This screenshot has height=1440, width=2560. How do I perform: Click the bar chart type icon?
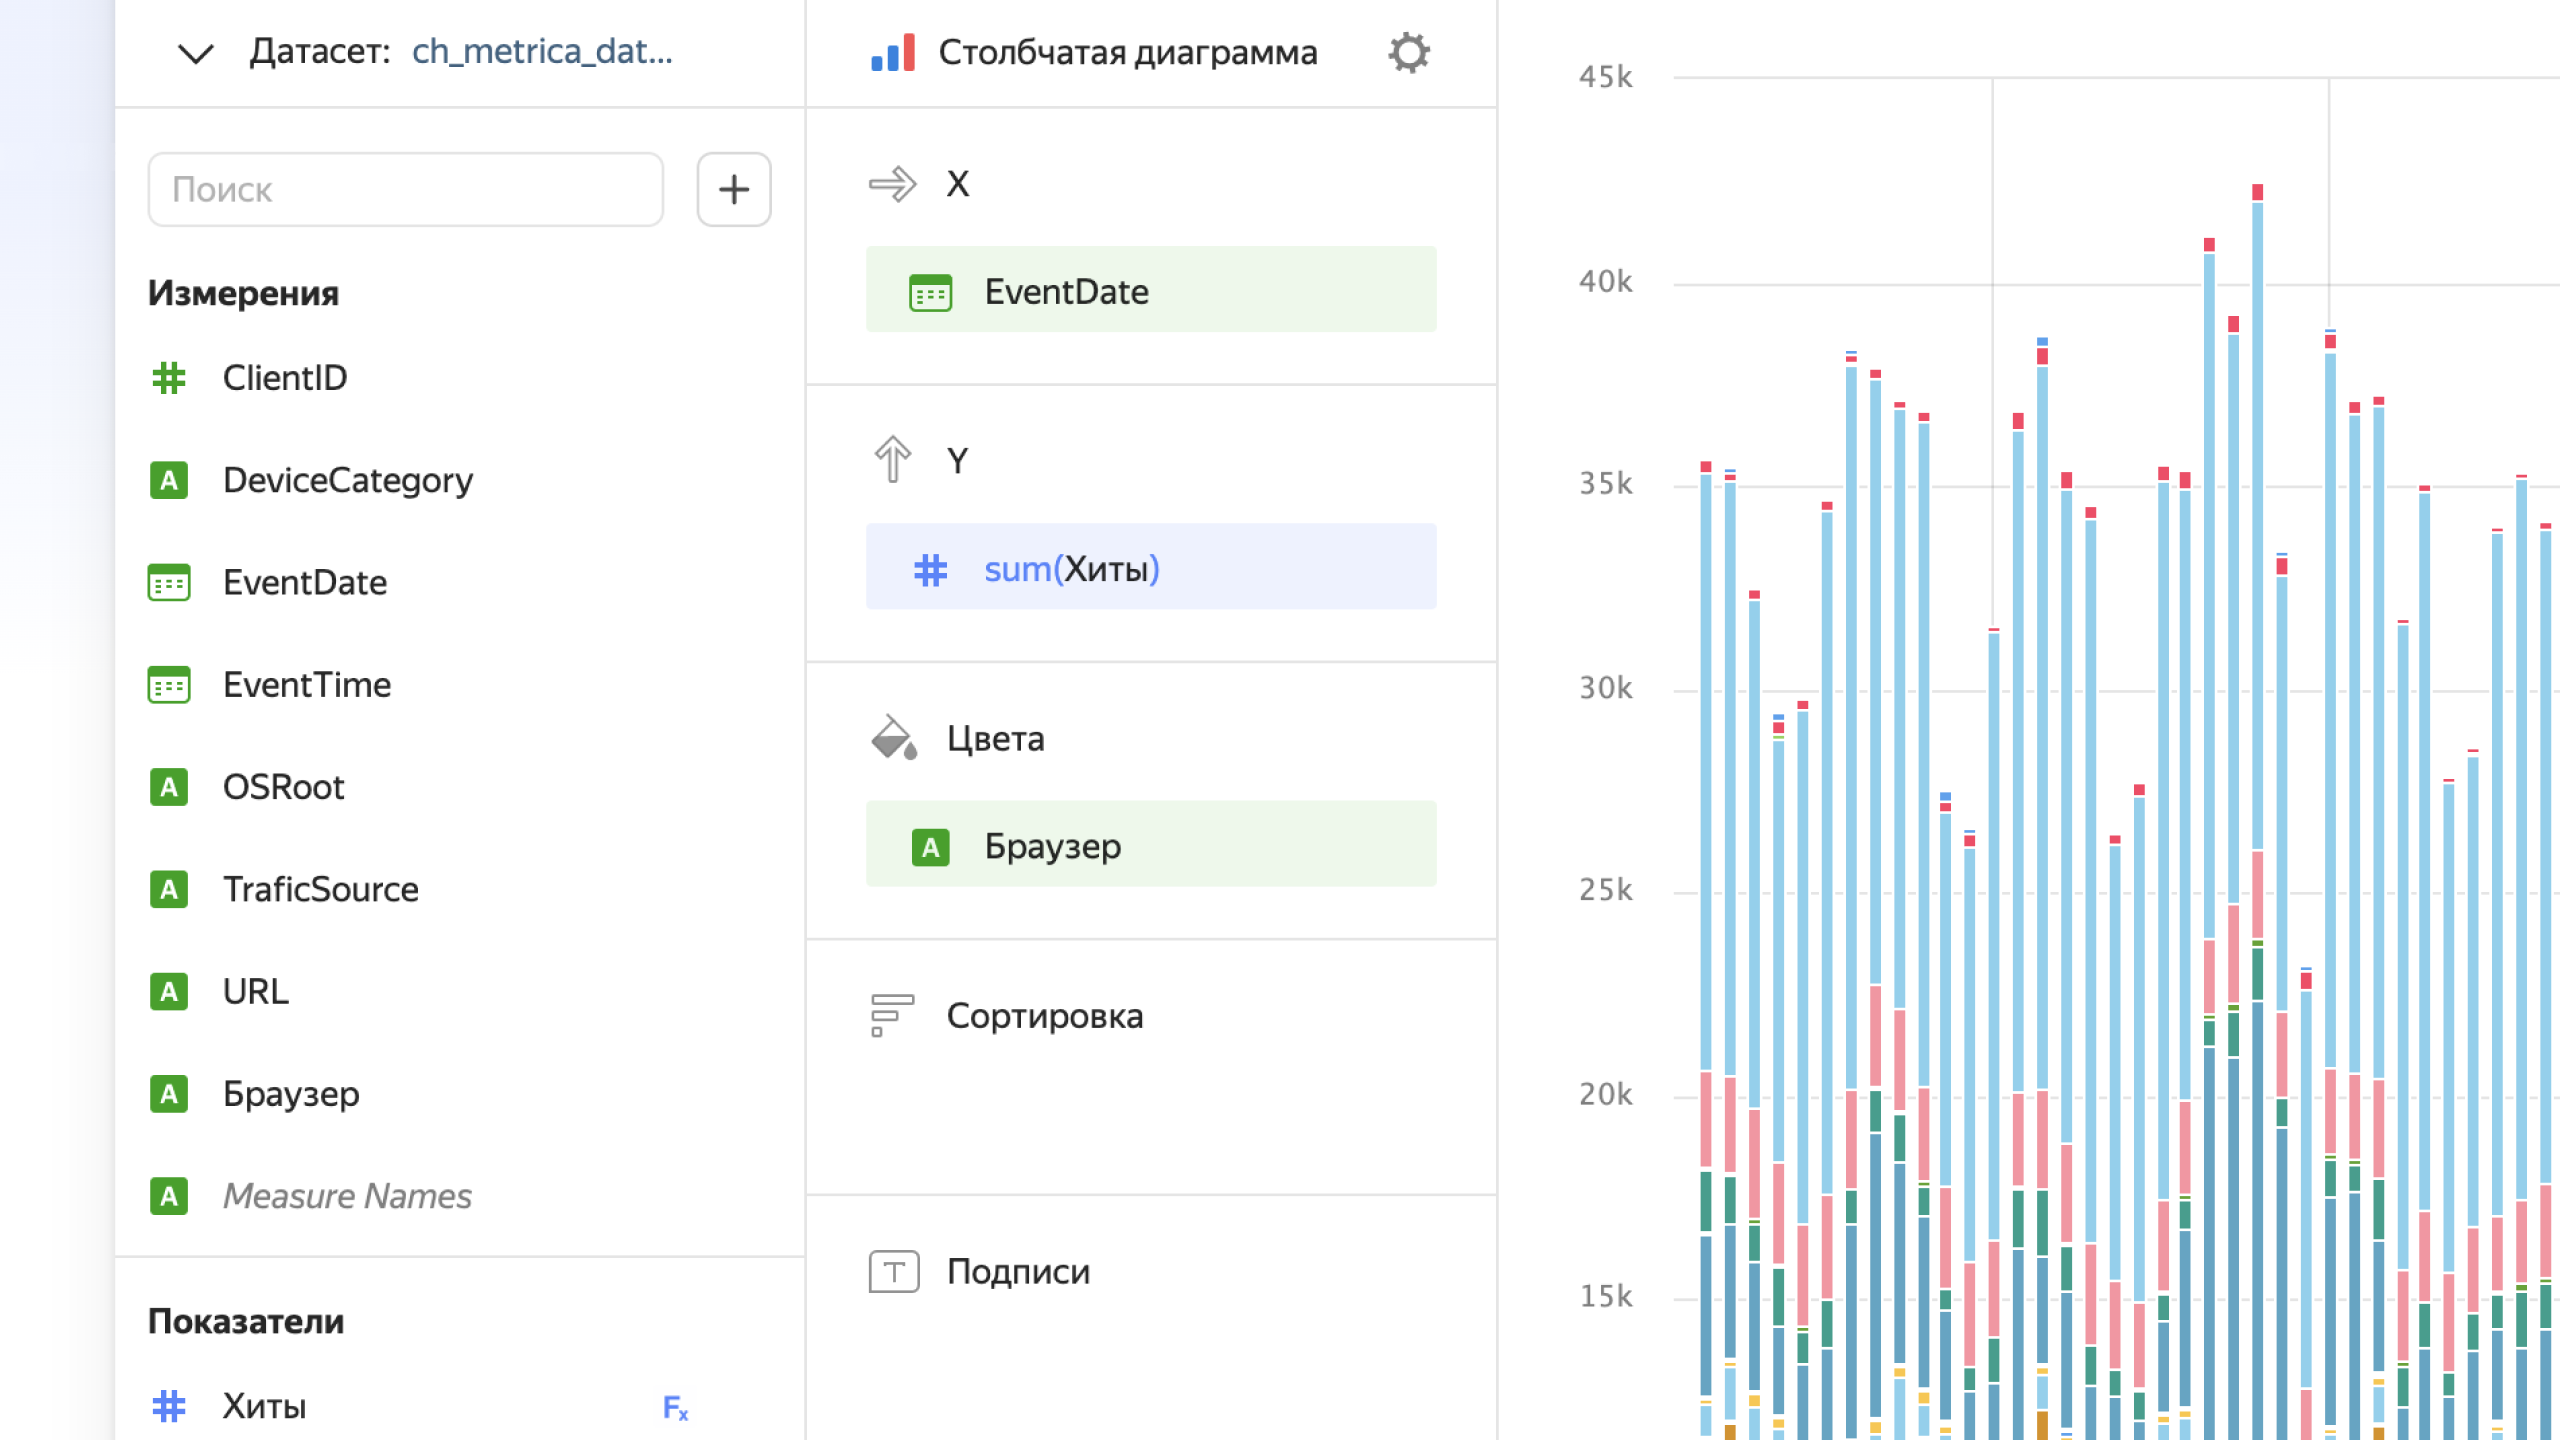click(x=893, y=52)
